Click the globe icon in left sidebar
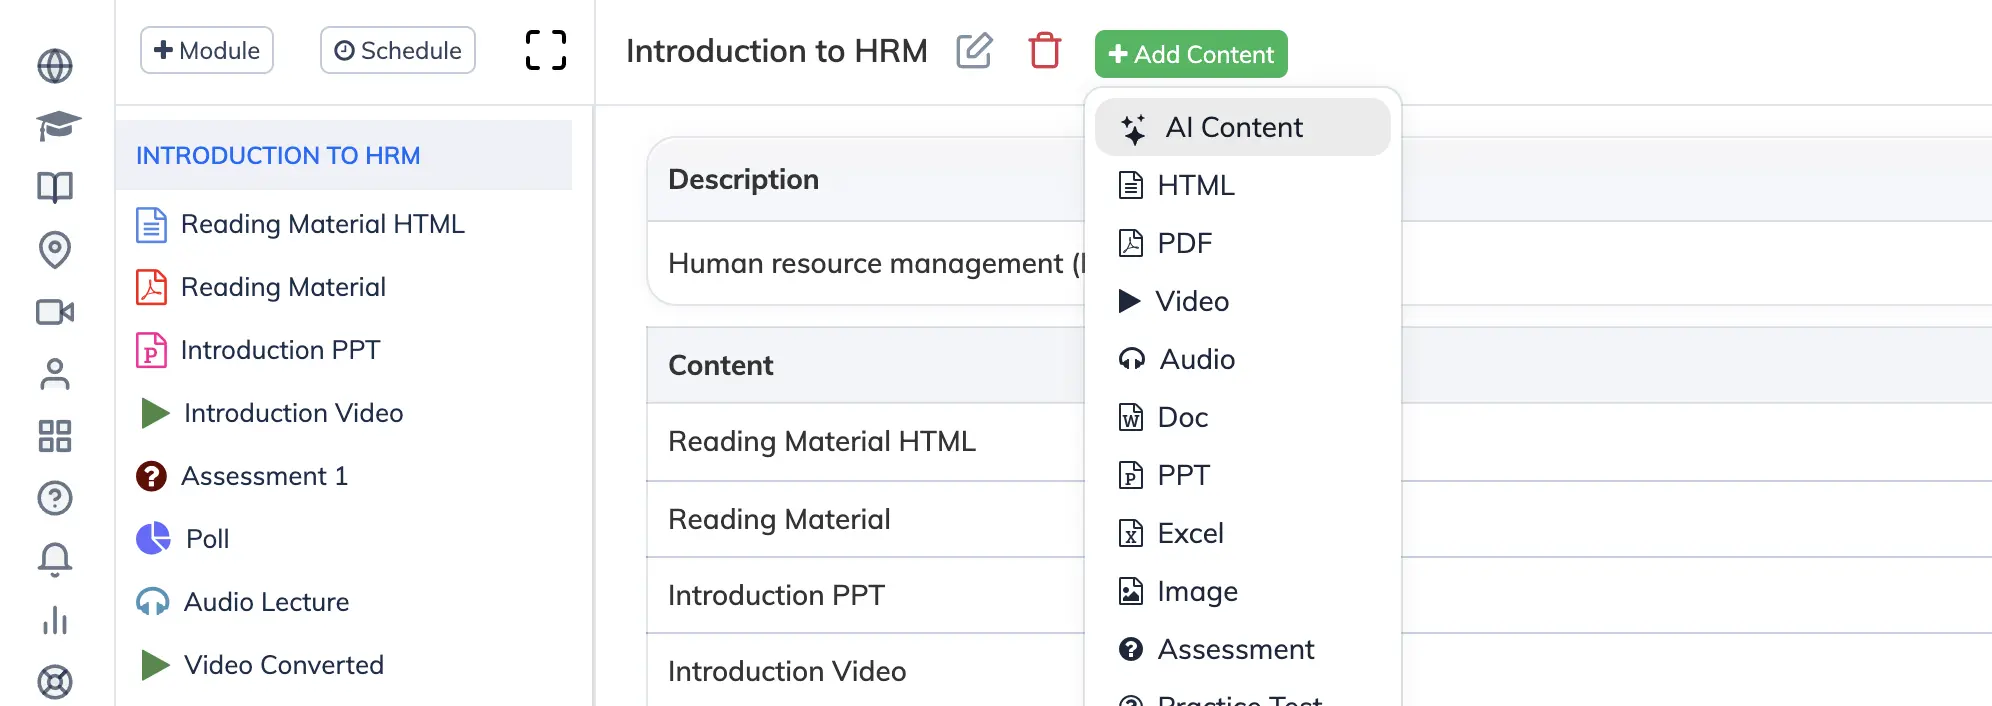The height and width of the screenshot is (706, 1992). click(55, 66)
